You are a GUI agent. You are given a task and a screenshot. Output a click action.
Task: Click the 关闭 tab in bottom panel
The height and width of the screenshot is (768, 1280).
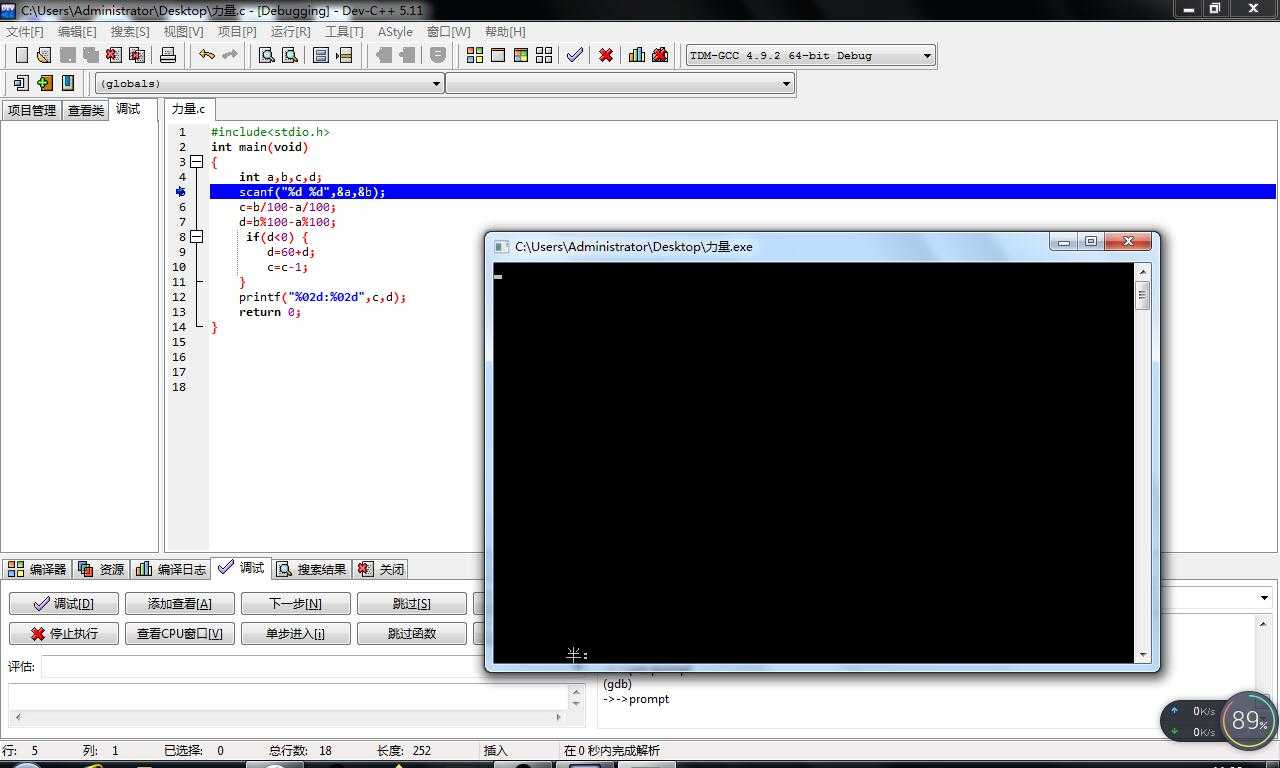pos(381,569)
